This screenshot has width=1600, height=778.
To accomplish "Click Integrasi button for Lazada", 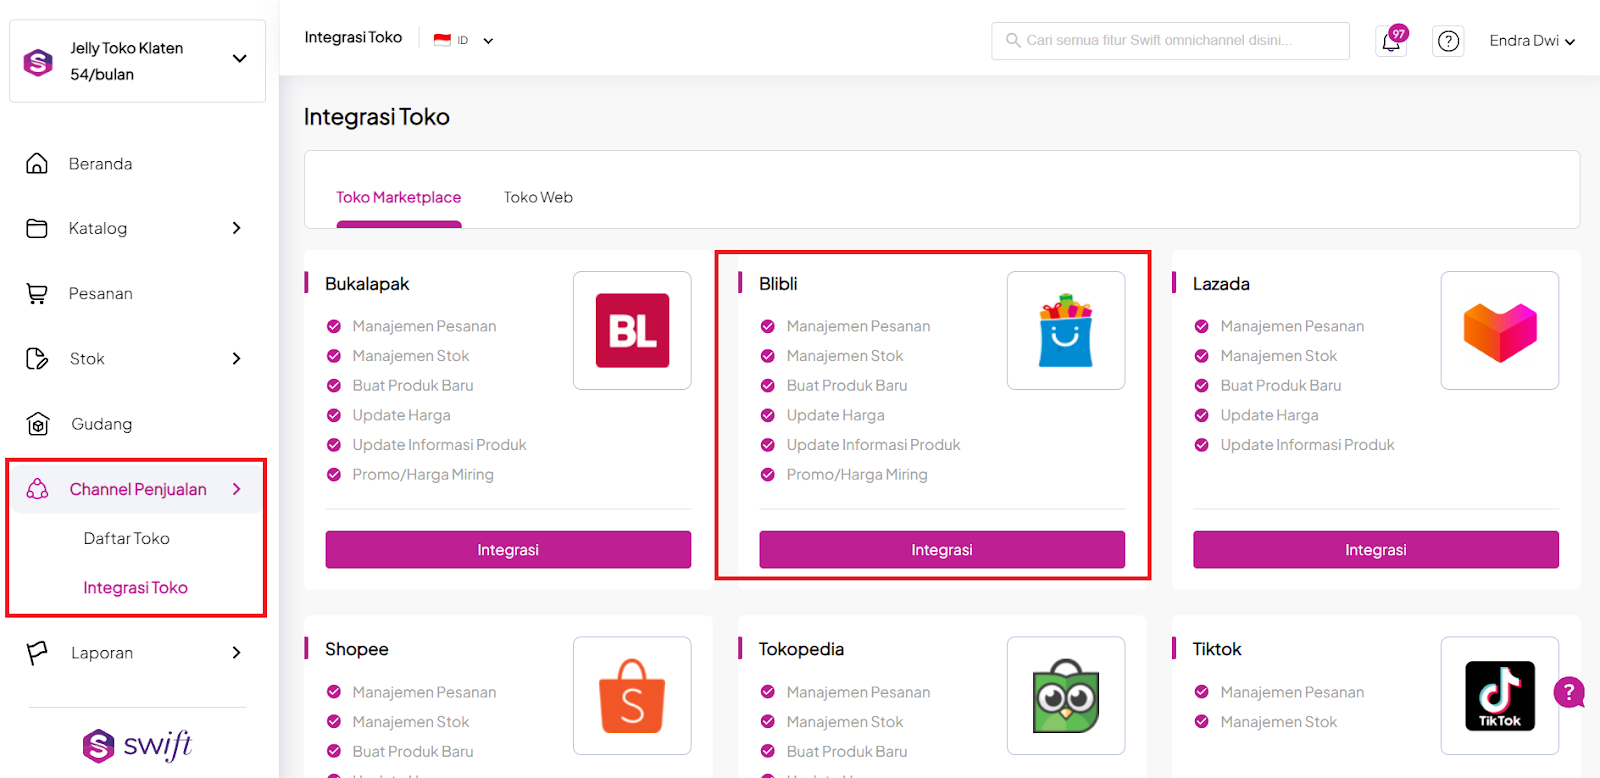I will tap(1376, 550).
